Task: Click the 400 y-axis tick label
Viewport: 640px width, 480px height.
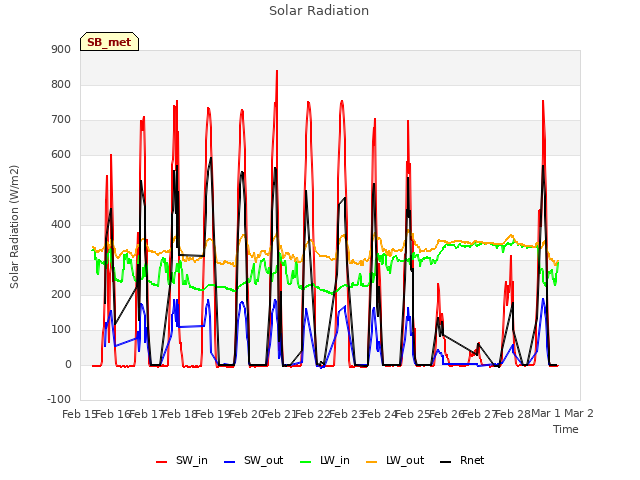Action: click(61, 224)
